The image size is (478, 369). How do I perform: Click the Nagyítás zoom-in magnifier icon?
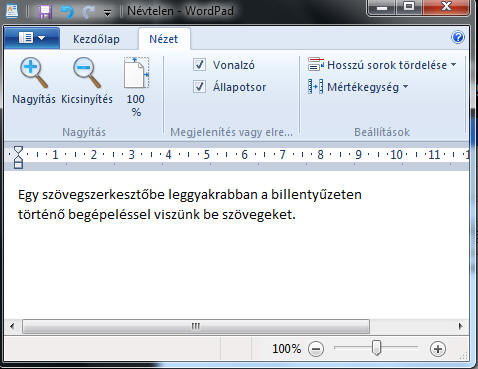coord(33,73)
